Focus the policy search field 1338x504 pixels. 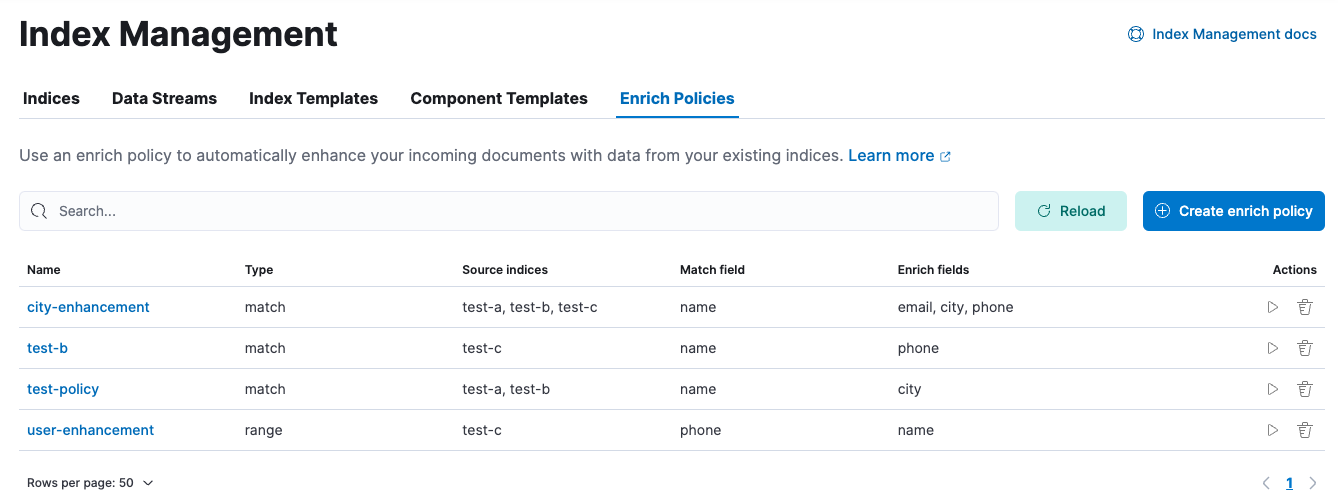pyautogui.click(x=508, y=211)
